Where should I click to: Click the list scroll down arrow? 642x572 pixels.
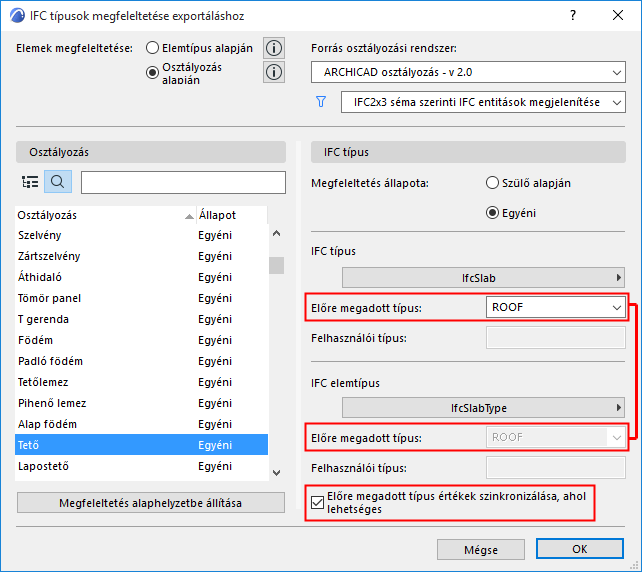click(277, 473)
